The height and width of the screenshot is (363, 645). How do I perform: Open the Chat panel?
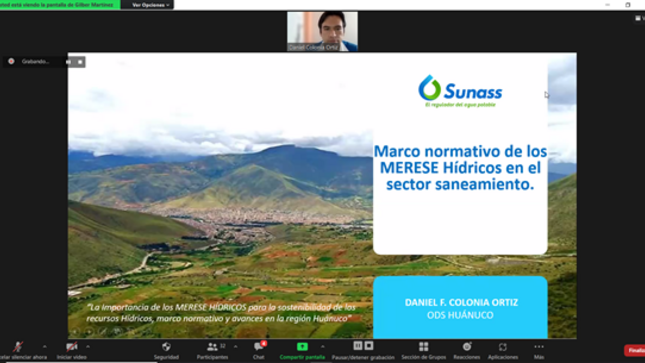(259, 351)
